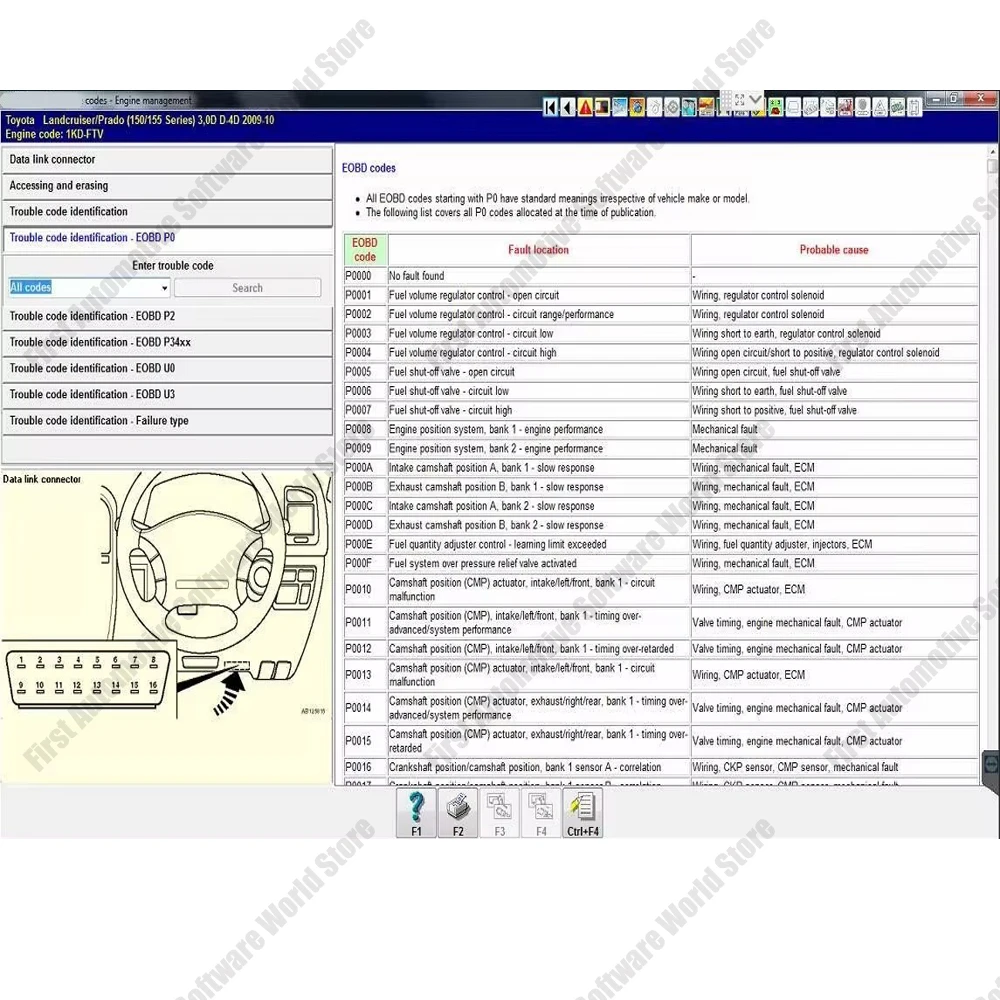Screen dimensions: 1000x1000
Task: Click the go-to-first arrow toolbar icon
Action: [x=550, y=108]
